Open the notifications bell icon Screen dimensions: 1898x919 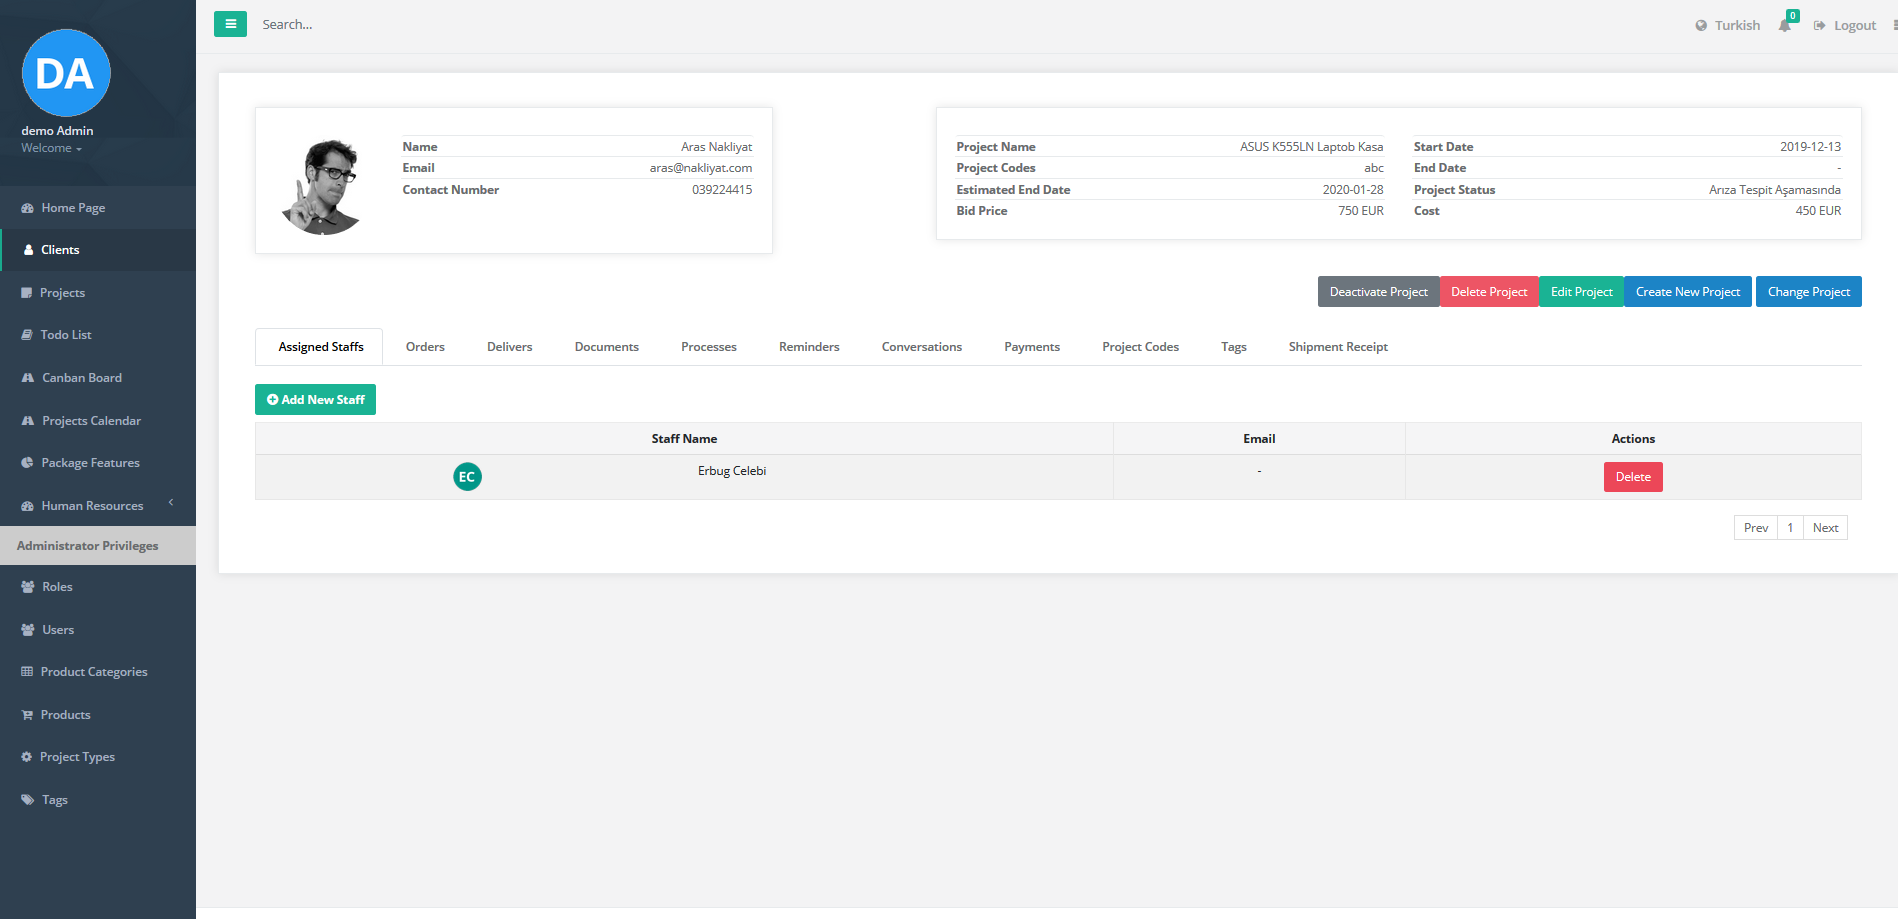click(x=1785, y=25)
